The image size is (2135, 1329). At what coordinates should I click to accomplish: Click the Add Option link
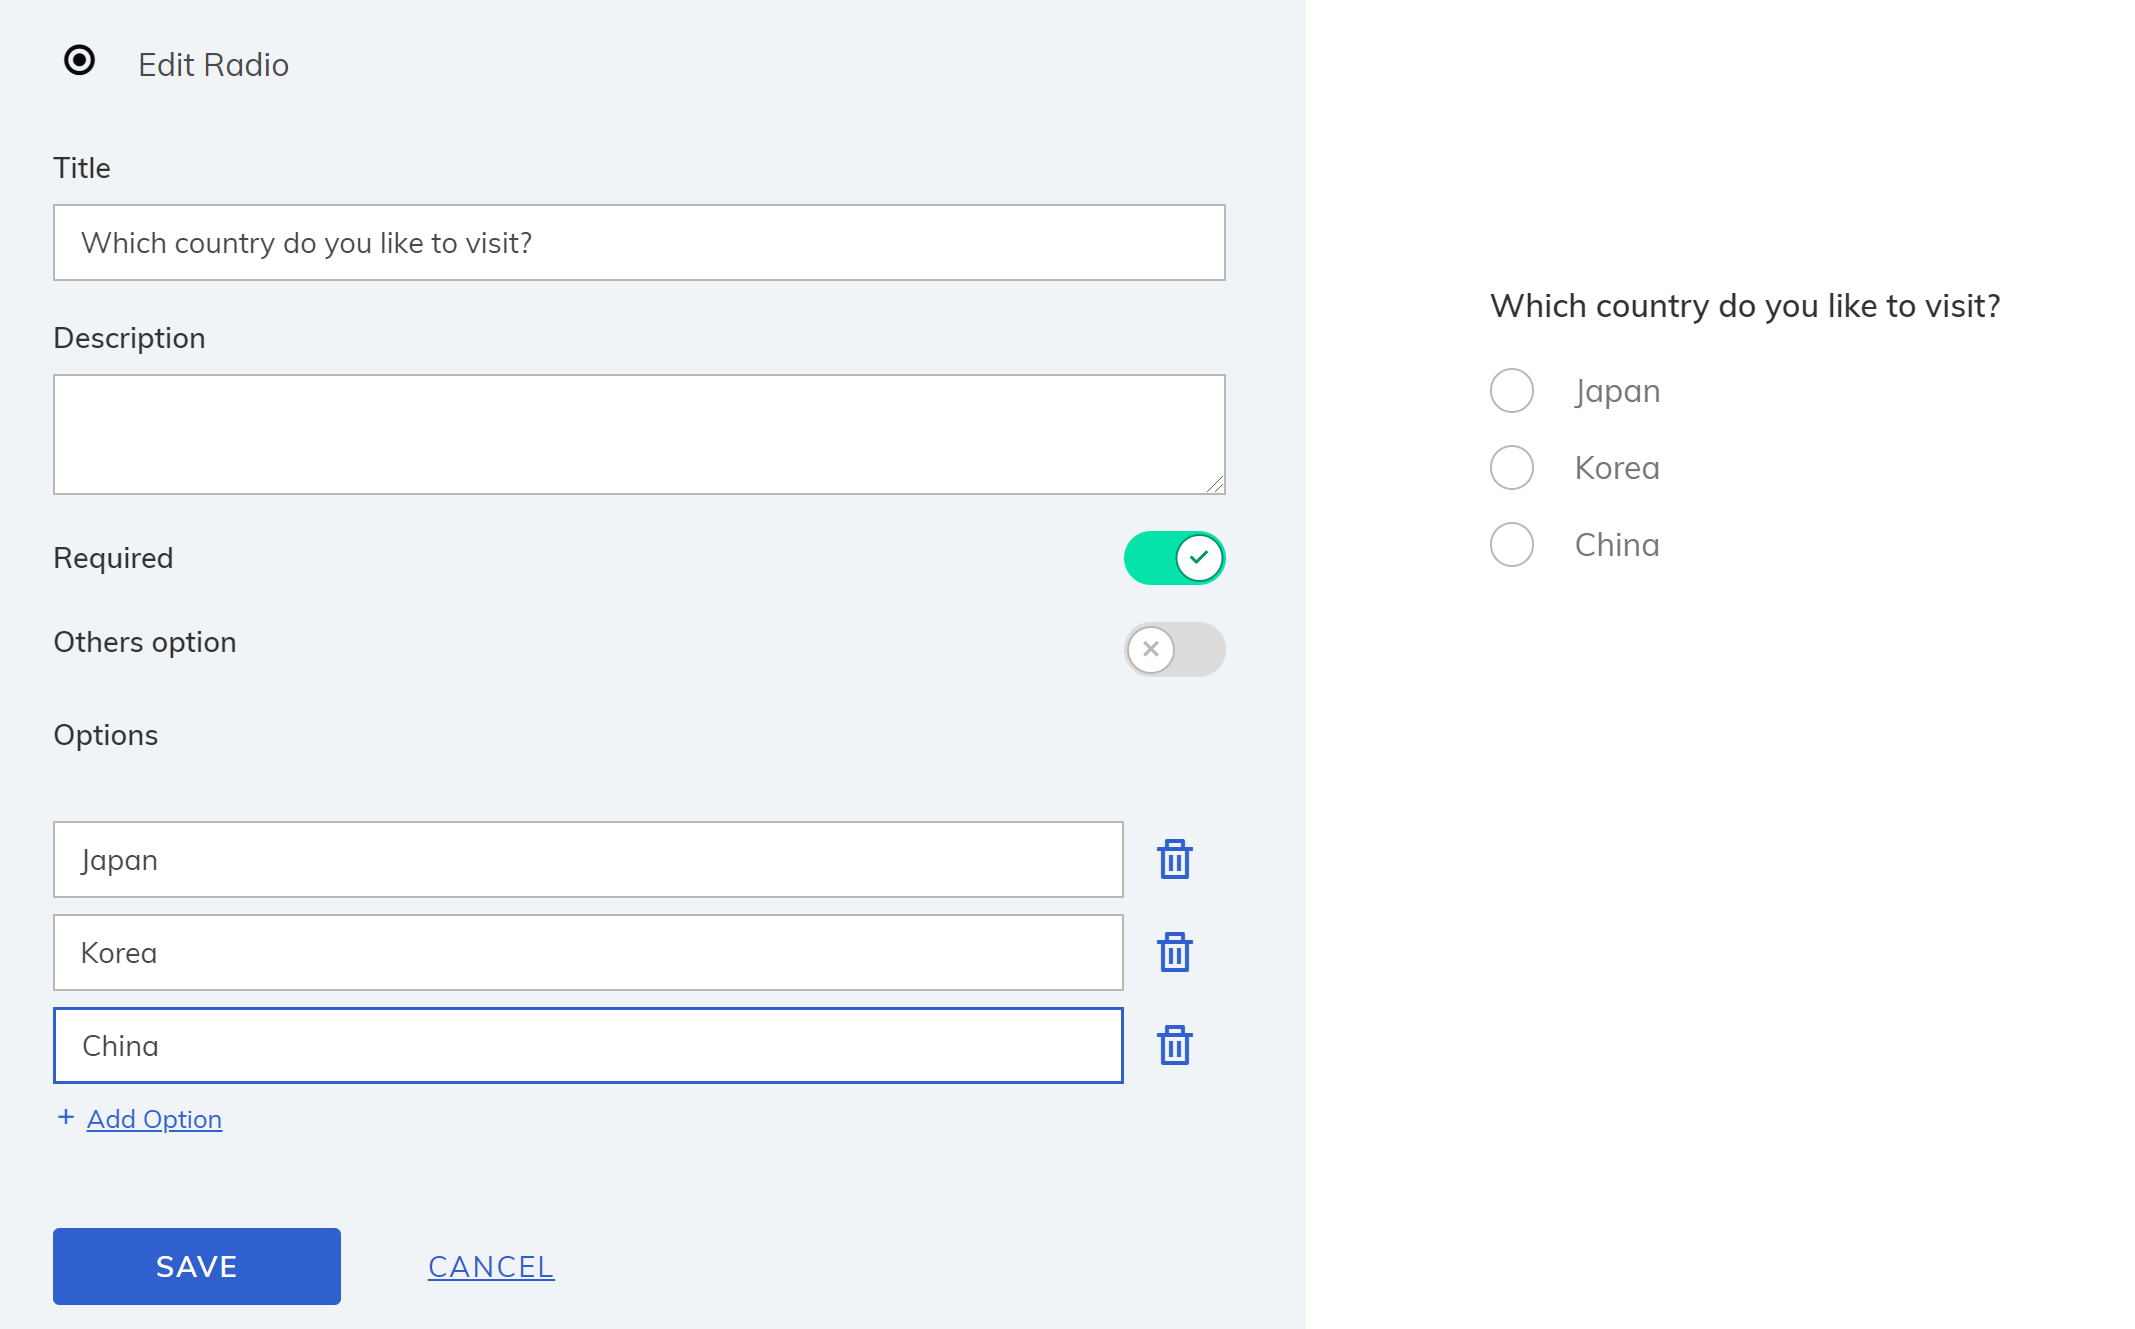pos(154,1119)
